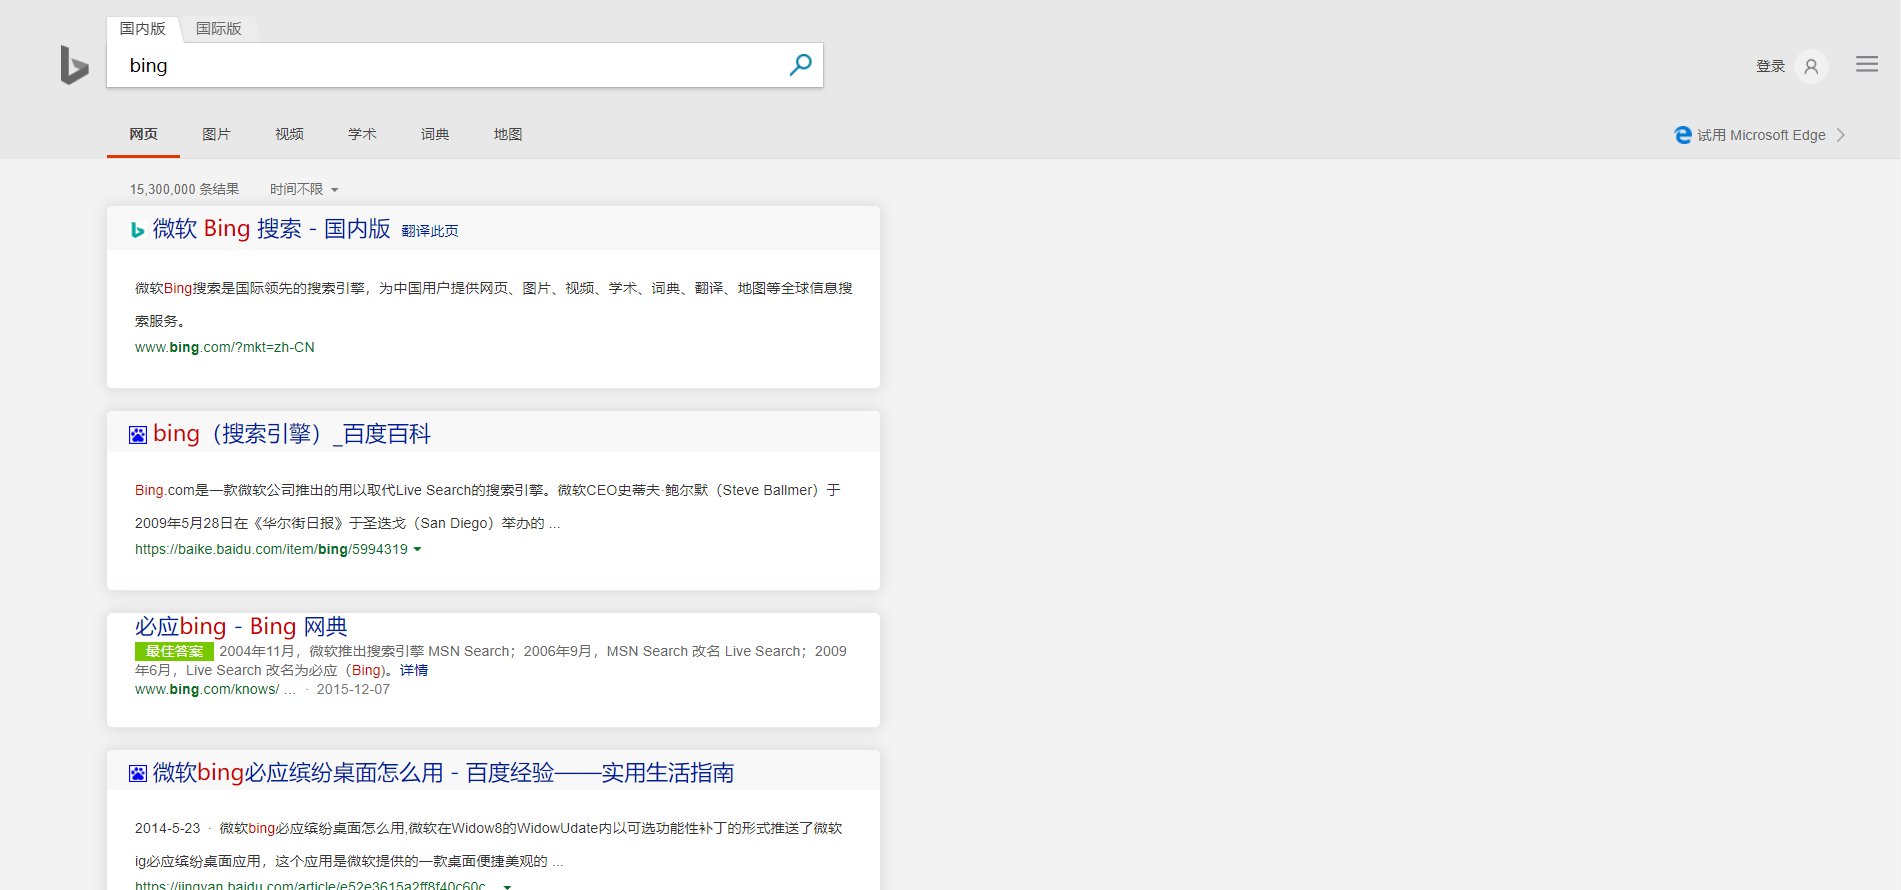Open the 试用 Microsoft Edge link
The width and height of the screenshot is (1901, 890).
click(x=1761, y=135)
